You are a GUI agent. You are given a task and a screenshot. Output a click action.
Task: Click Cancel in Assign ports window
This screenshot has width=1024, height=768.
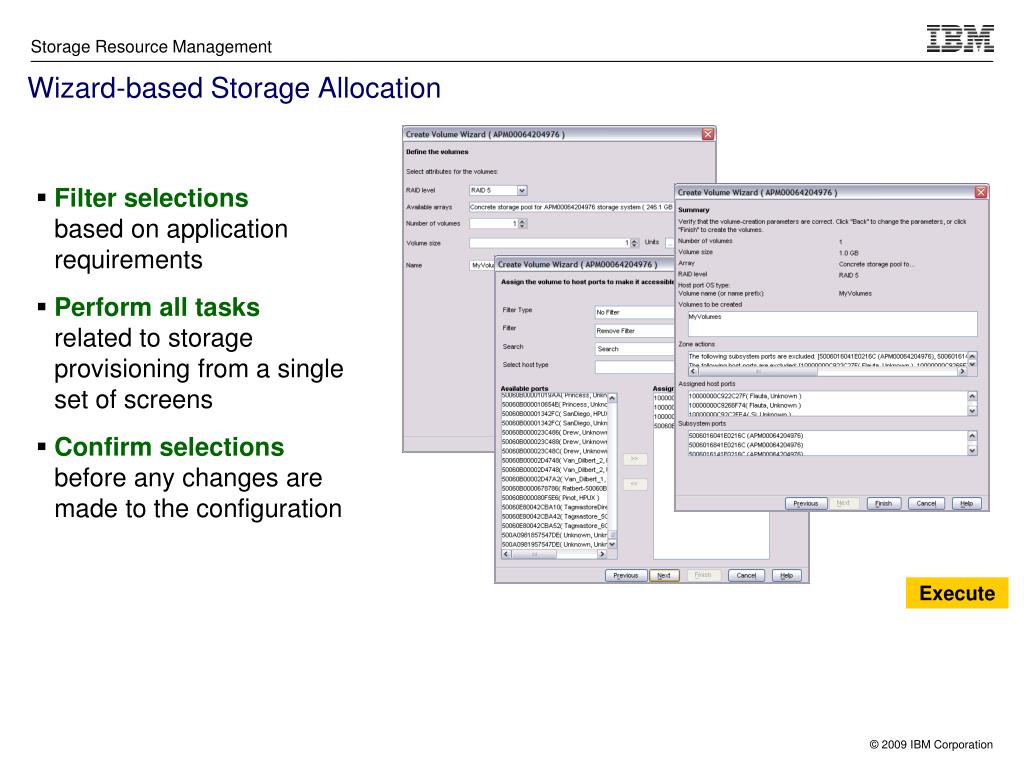click(x=746, y=575)
